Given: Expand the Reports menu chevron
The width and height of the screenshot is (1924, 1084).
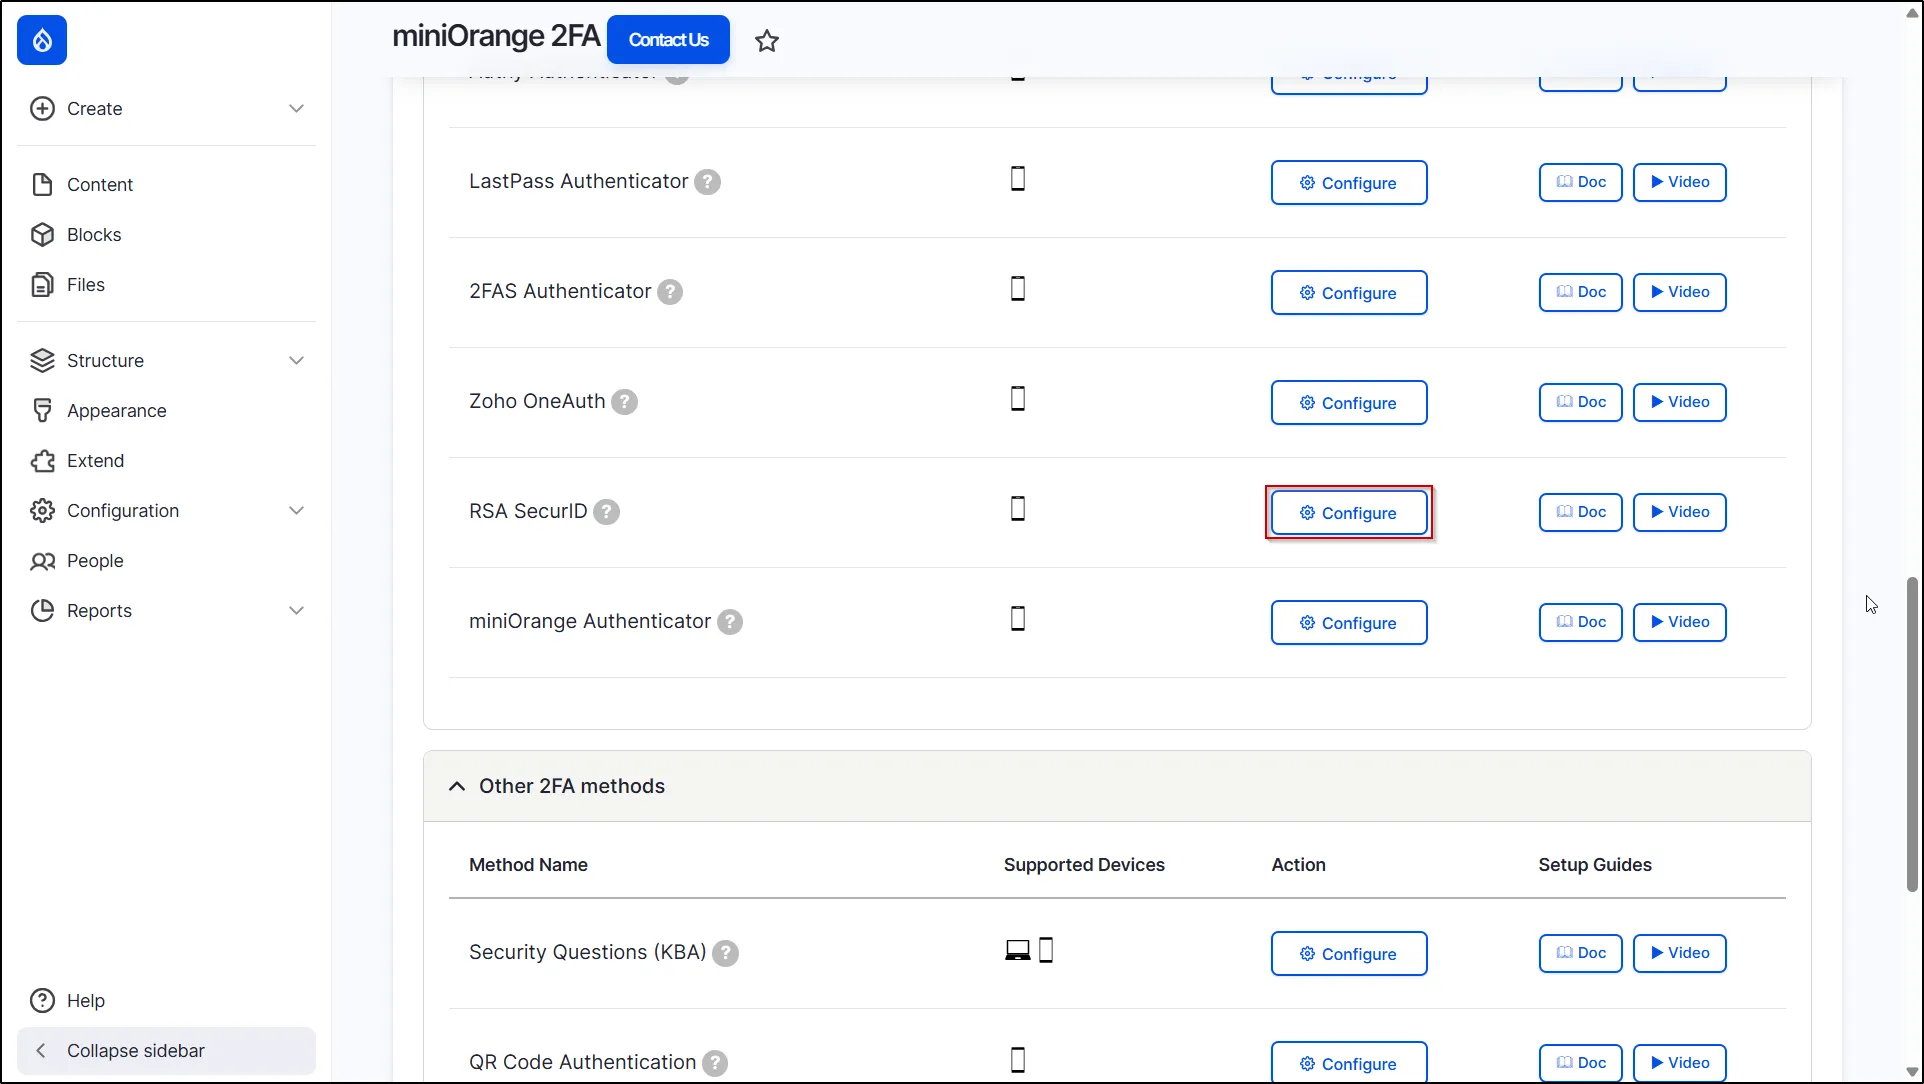Looking at the screenshot, I should 296,610.
